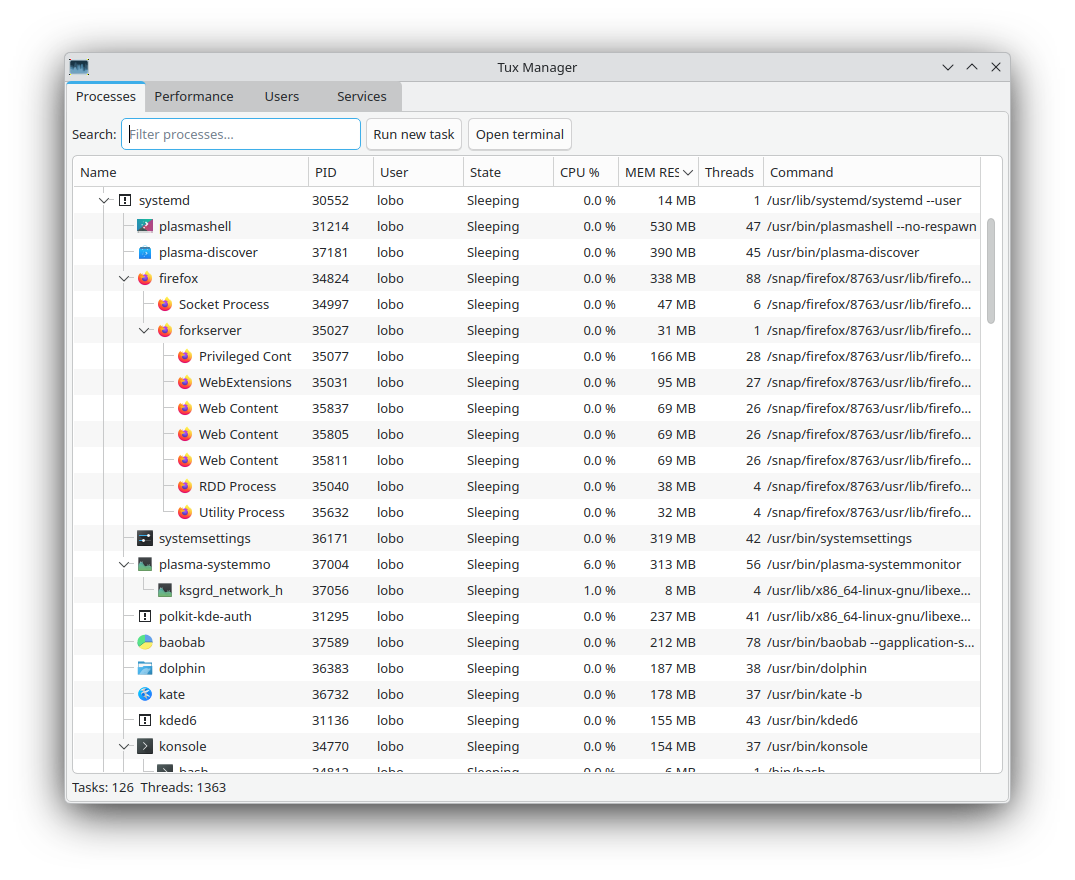The width and height of the screenshot is (1075, 880).
Task: Click the systemsettings icon
Action: tap(145, 538)
